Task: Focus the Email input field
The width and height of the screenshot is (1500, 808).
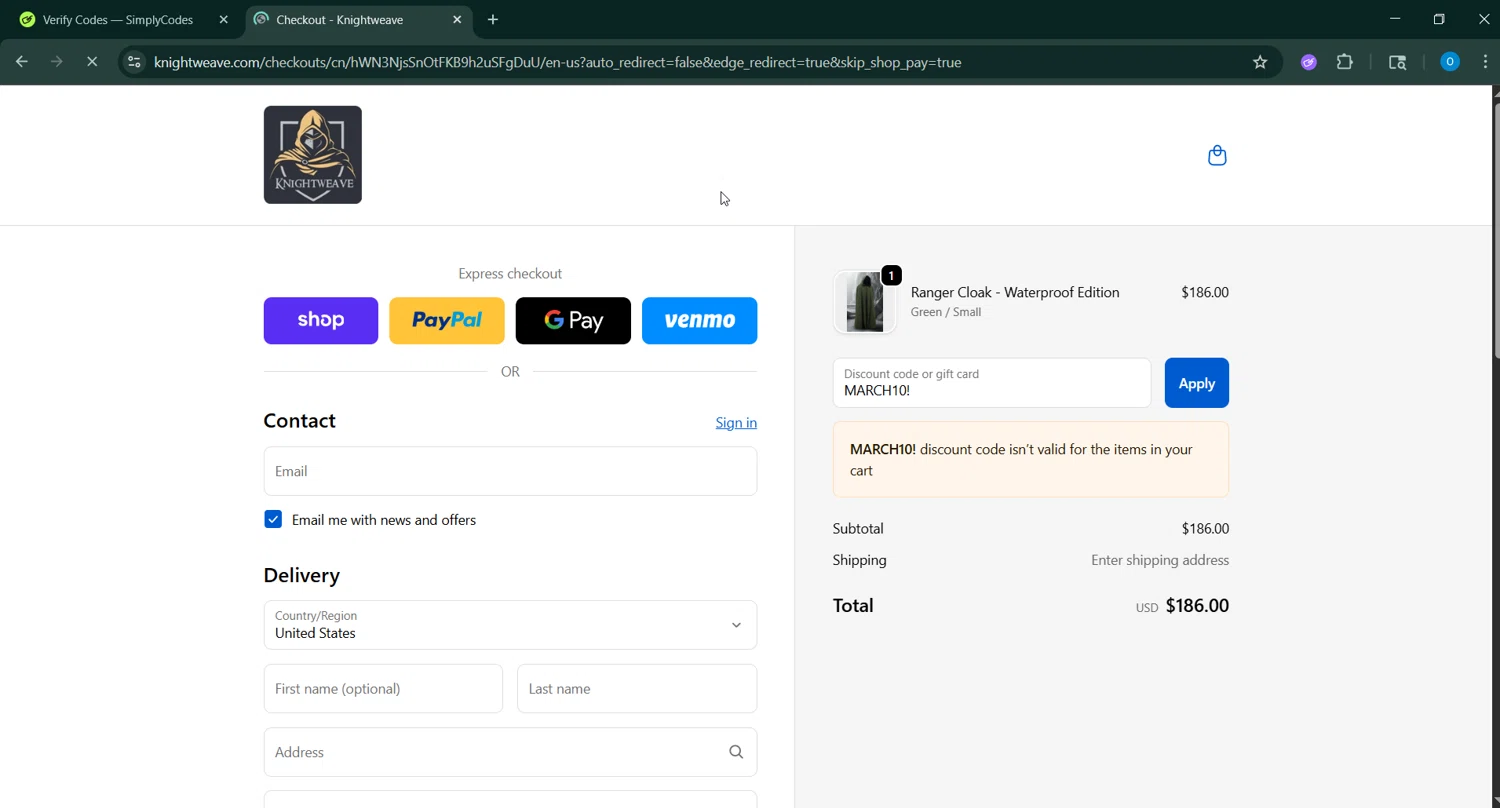Action: [x=510, y=471]
